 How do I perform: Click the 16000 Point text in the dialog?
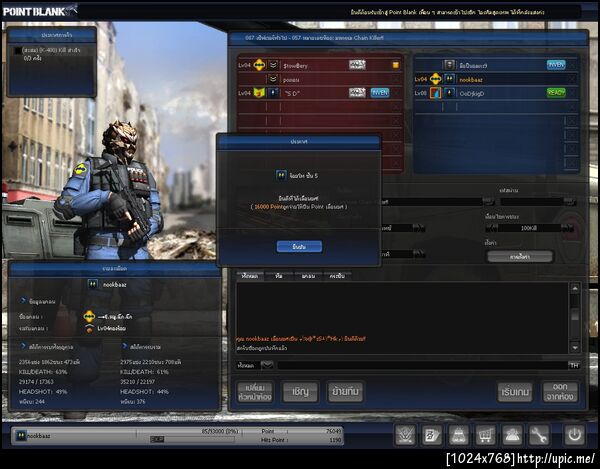(x=268, y=207)
